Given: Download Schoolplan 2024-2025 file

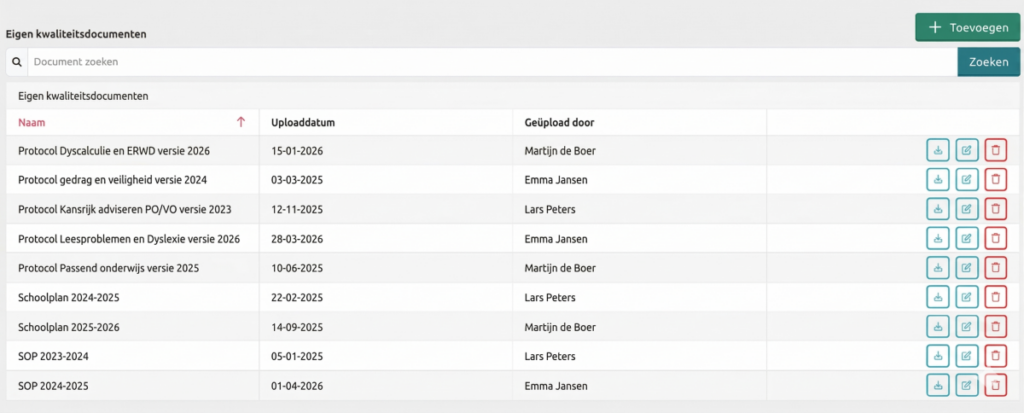Looking at the screenshot, I should [938, 297].
